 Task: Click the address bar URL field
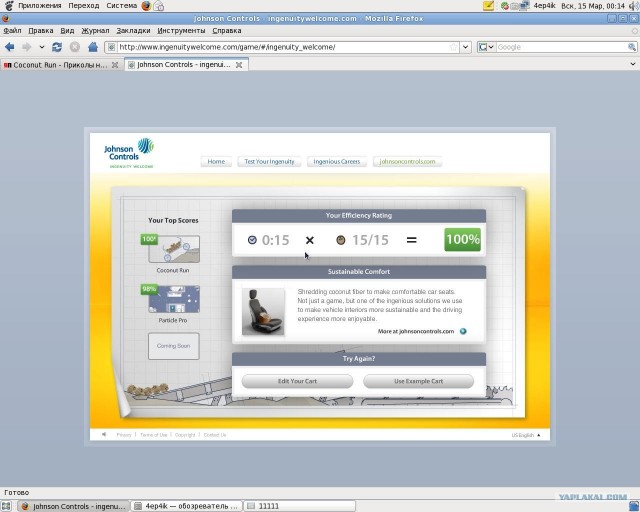pyautogui.click(x=282, y=47)
